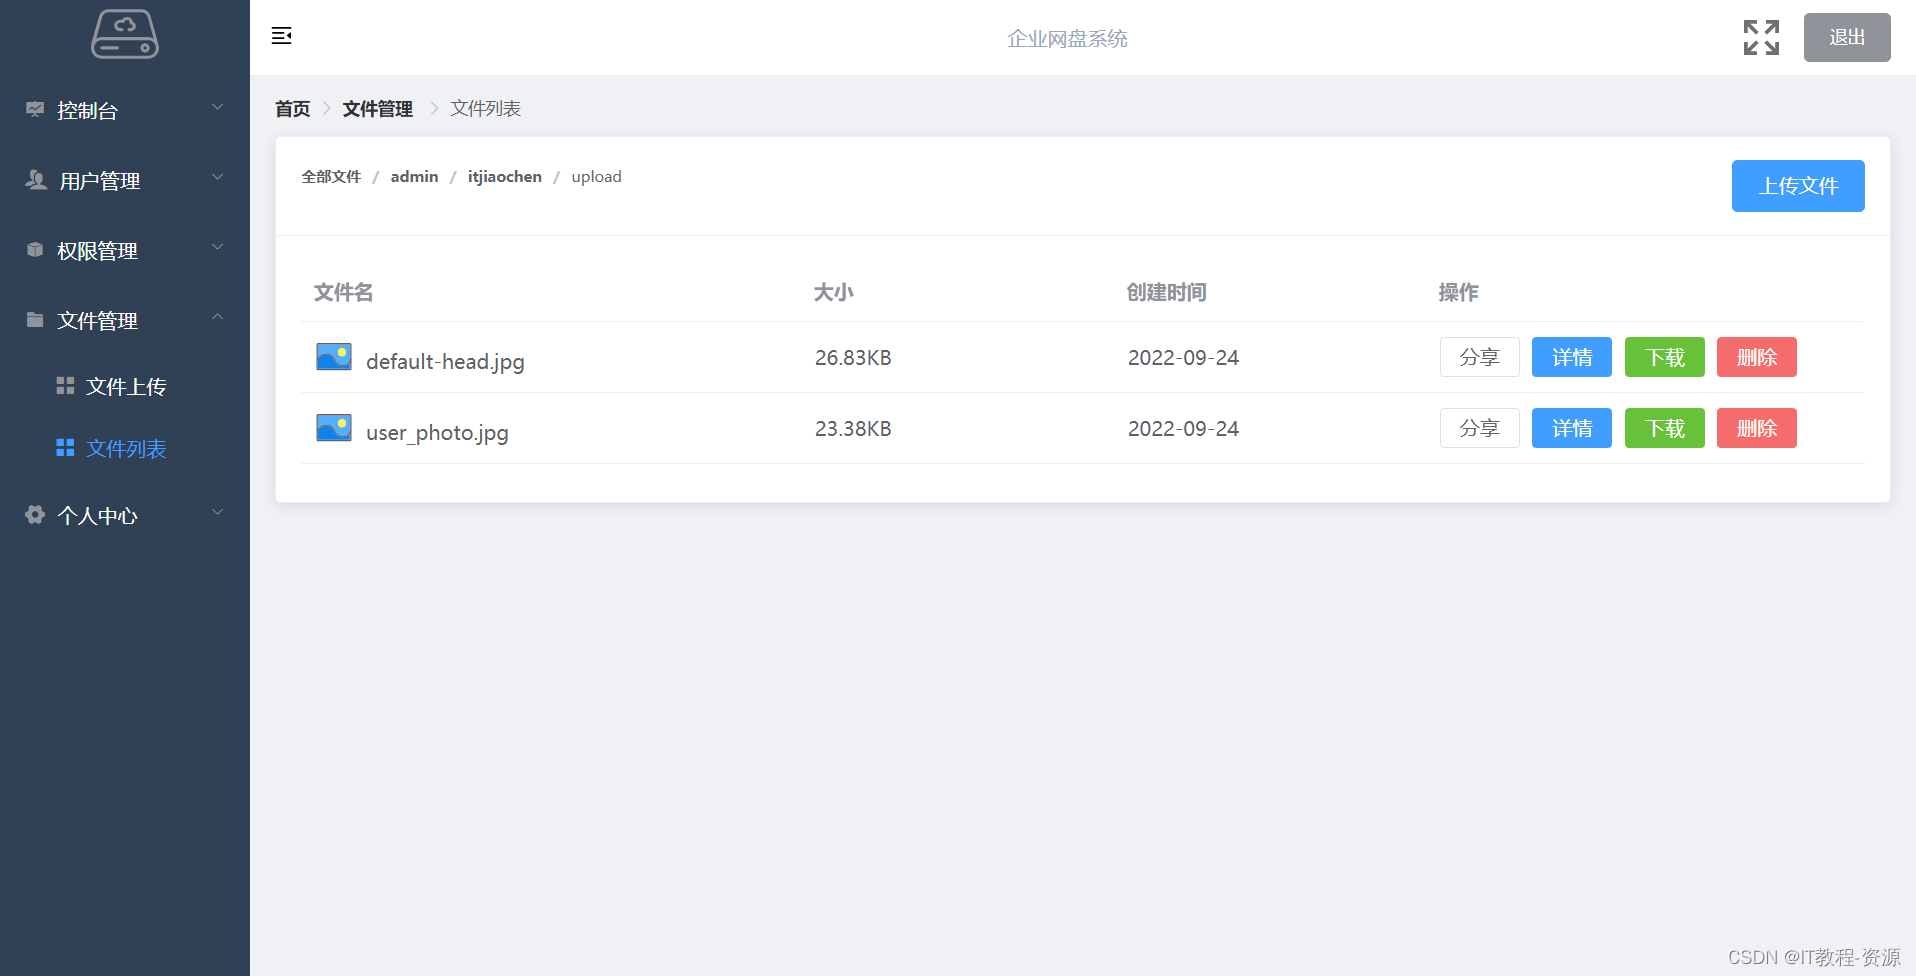Click image icon of user_photo.jpg
The height and width of the screenshot is (976, 1916).
(334, 428)
